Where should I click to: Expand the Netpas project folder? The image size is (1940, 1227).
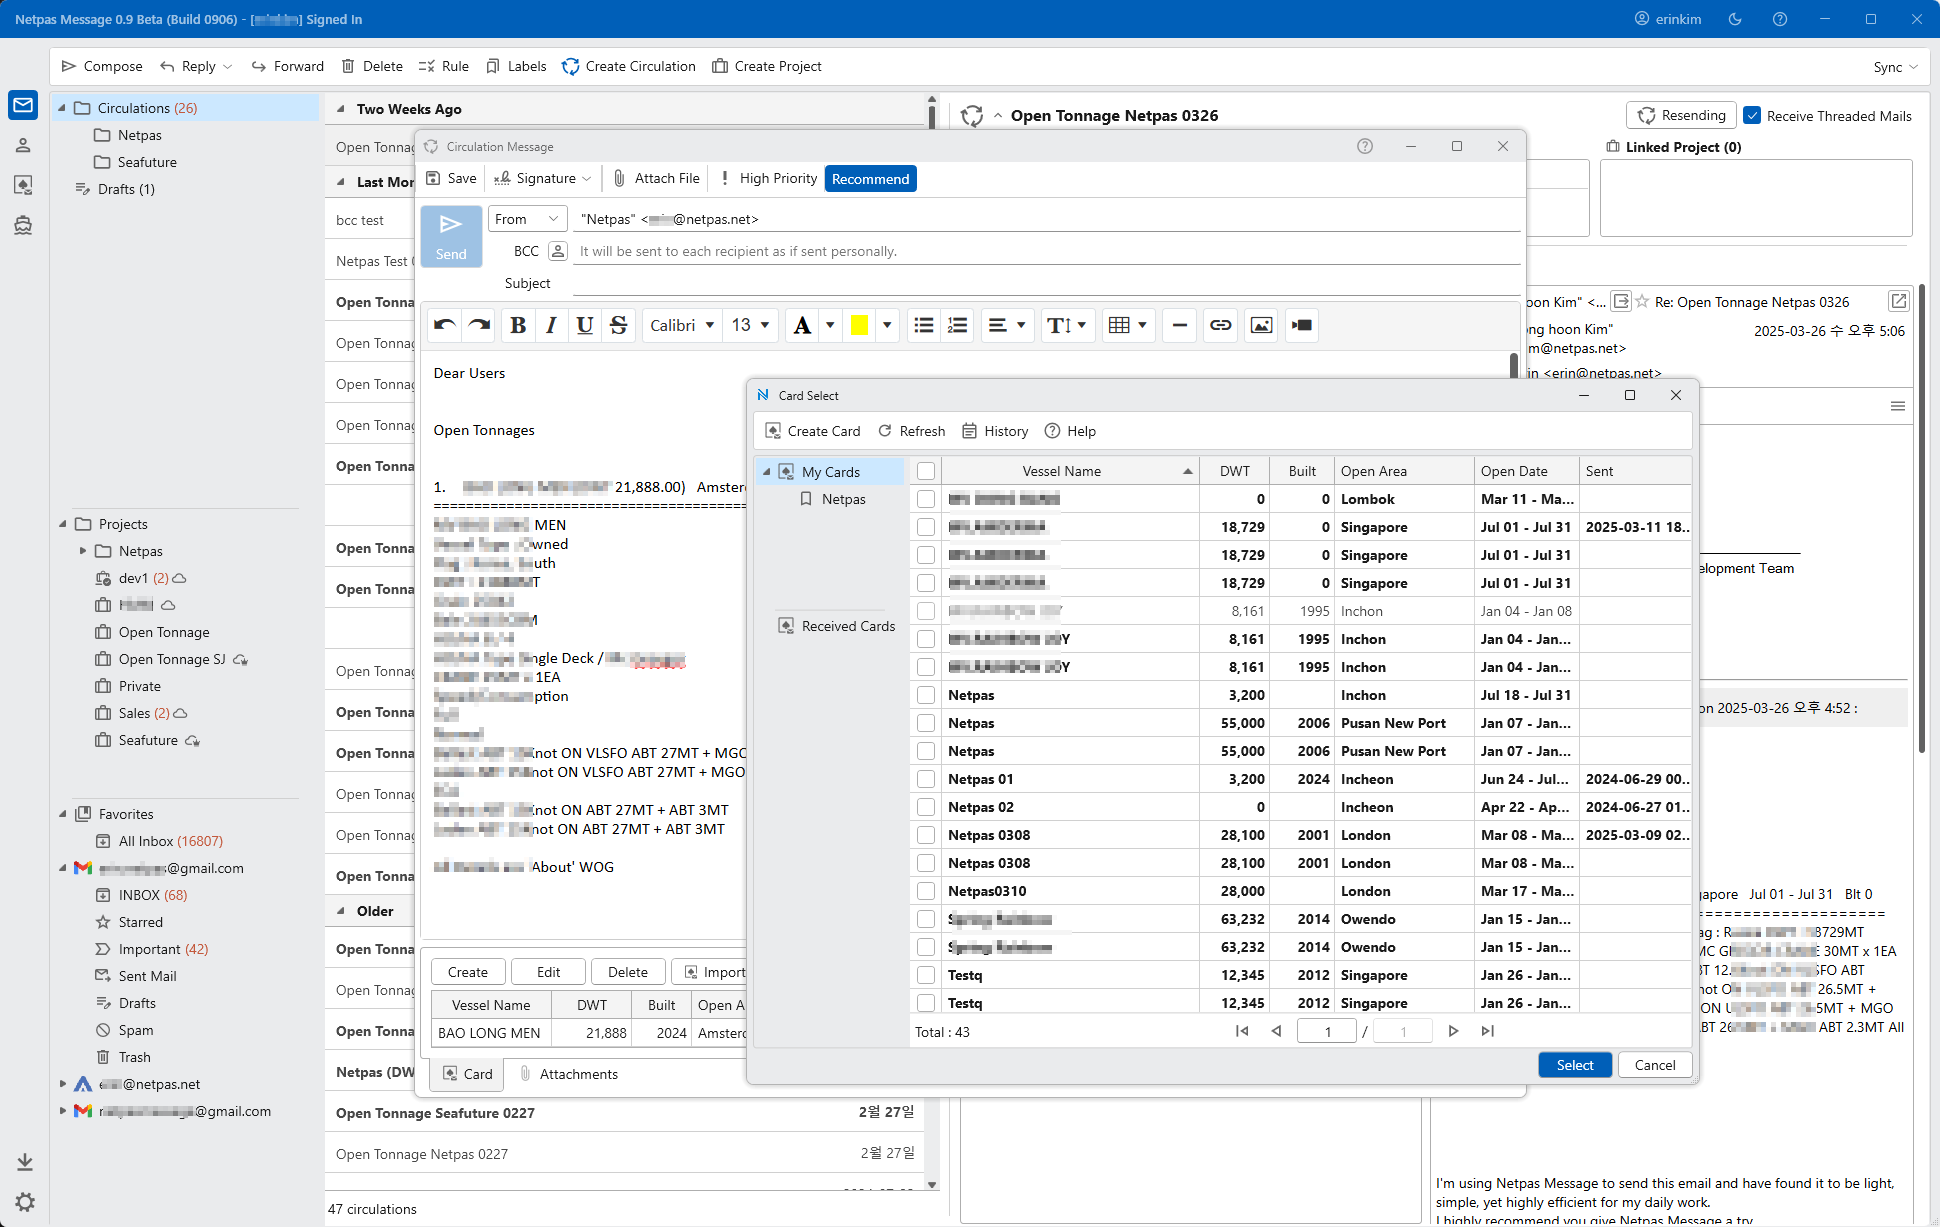coord(83,551)
